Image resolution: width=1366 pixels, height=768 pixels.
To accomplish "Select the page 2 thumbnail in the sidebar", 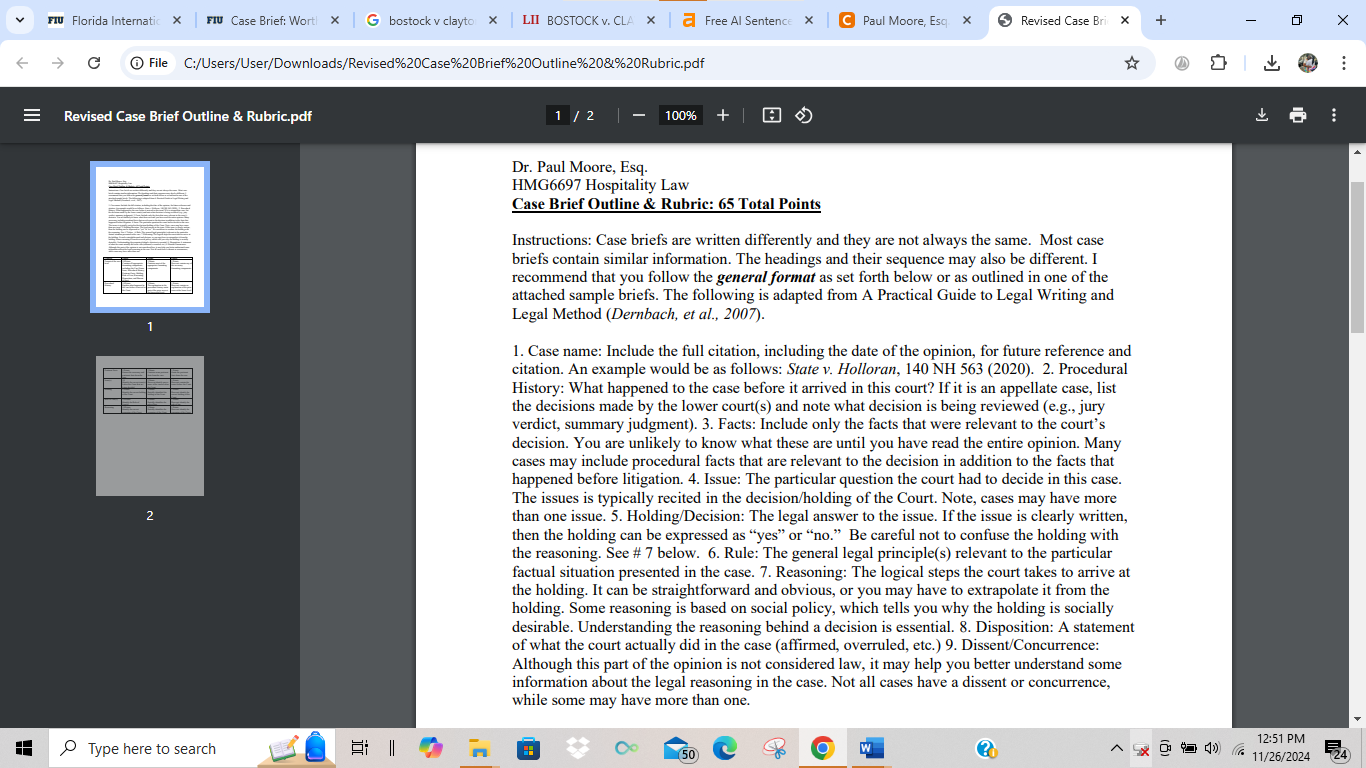I will click(x=148, y=425).
